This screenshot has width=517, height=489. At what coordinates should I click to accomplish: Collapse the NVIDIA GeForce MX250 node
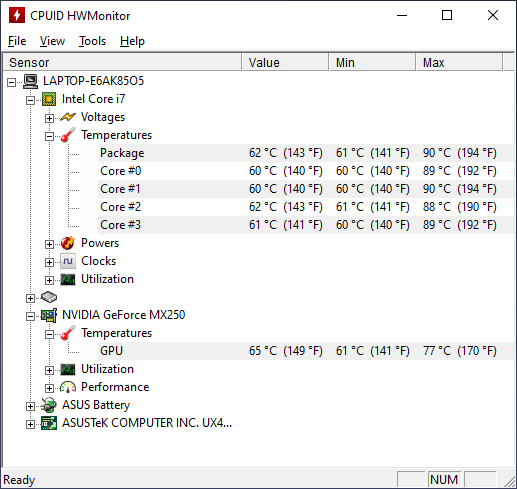pyautogui.click(x=30, y=316)
